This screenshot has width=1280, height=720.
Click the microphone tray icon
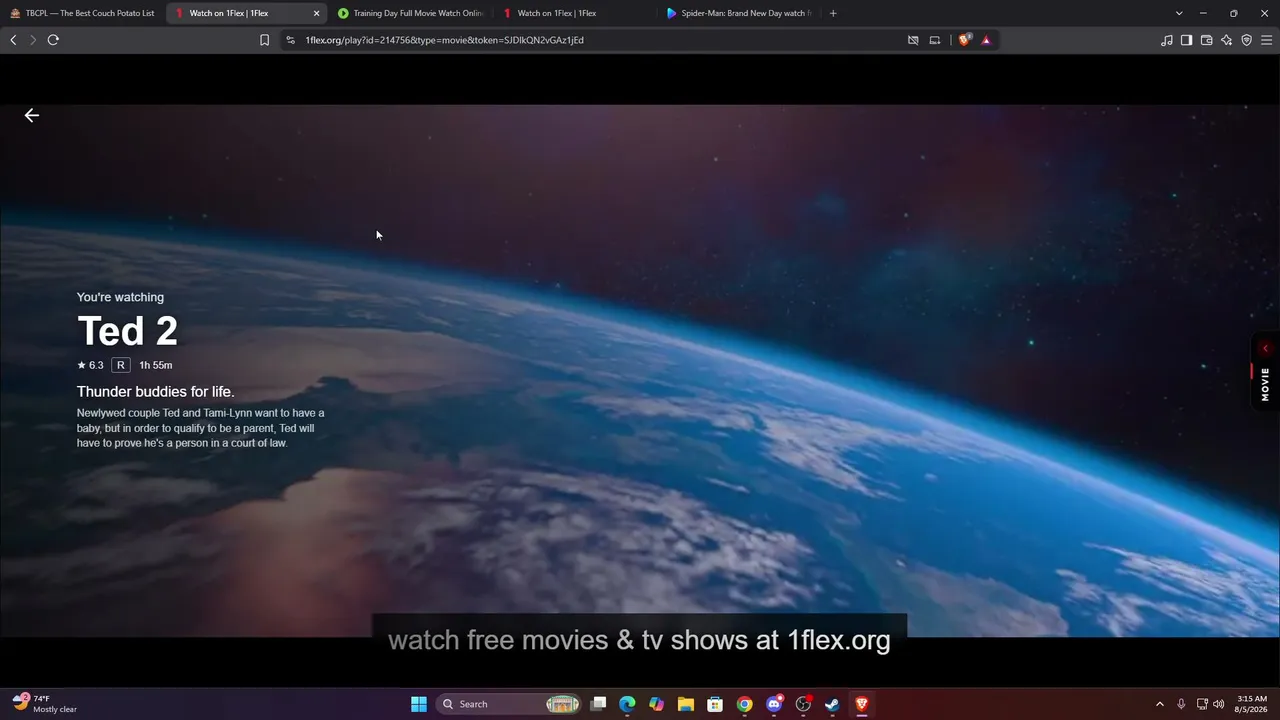[x=1181, y=704]
